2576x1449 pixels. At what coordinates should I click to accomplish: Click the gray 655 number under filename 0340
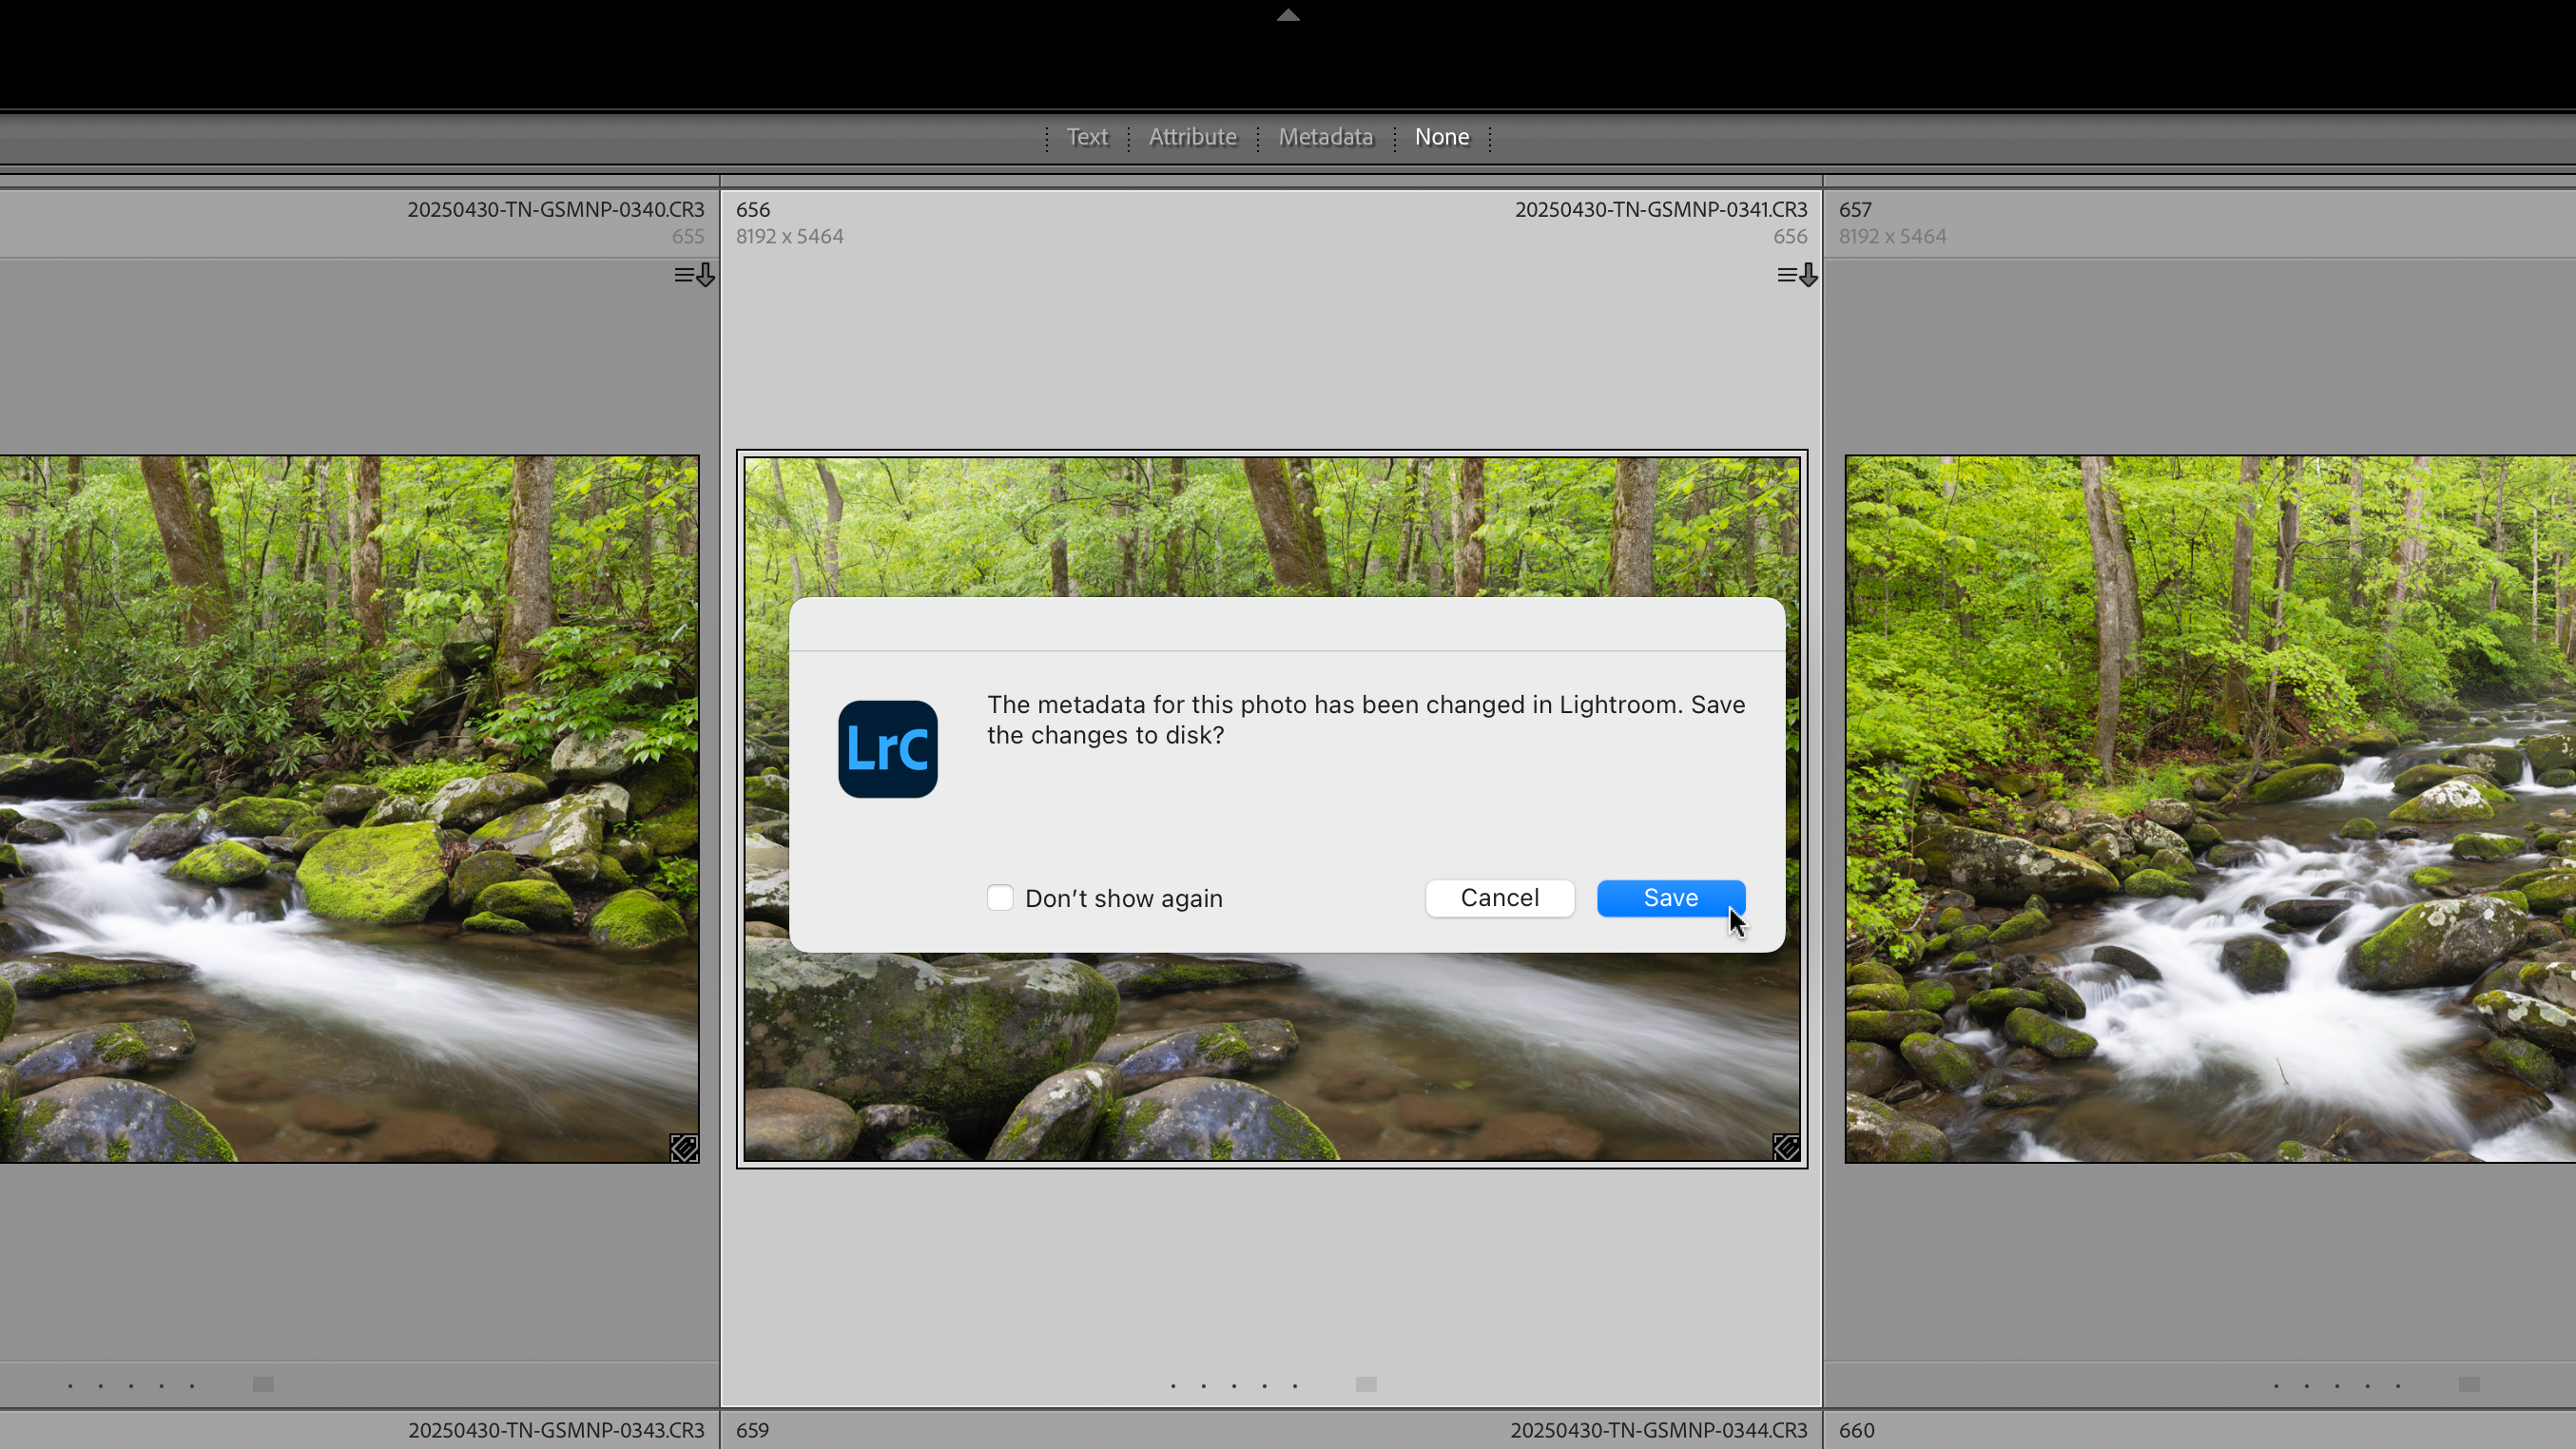coord(688,236)
